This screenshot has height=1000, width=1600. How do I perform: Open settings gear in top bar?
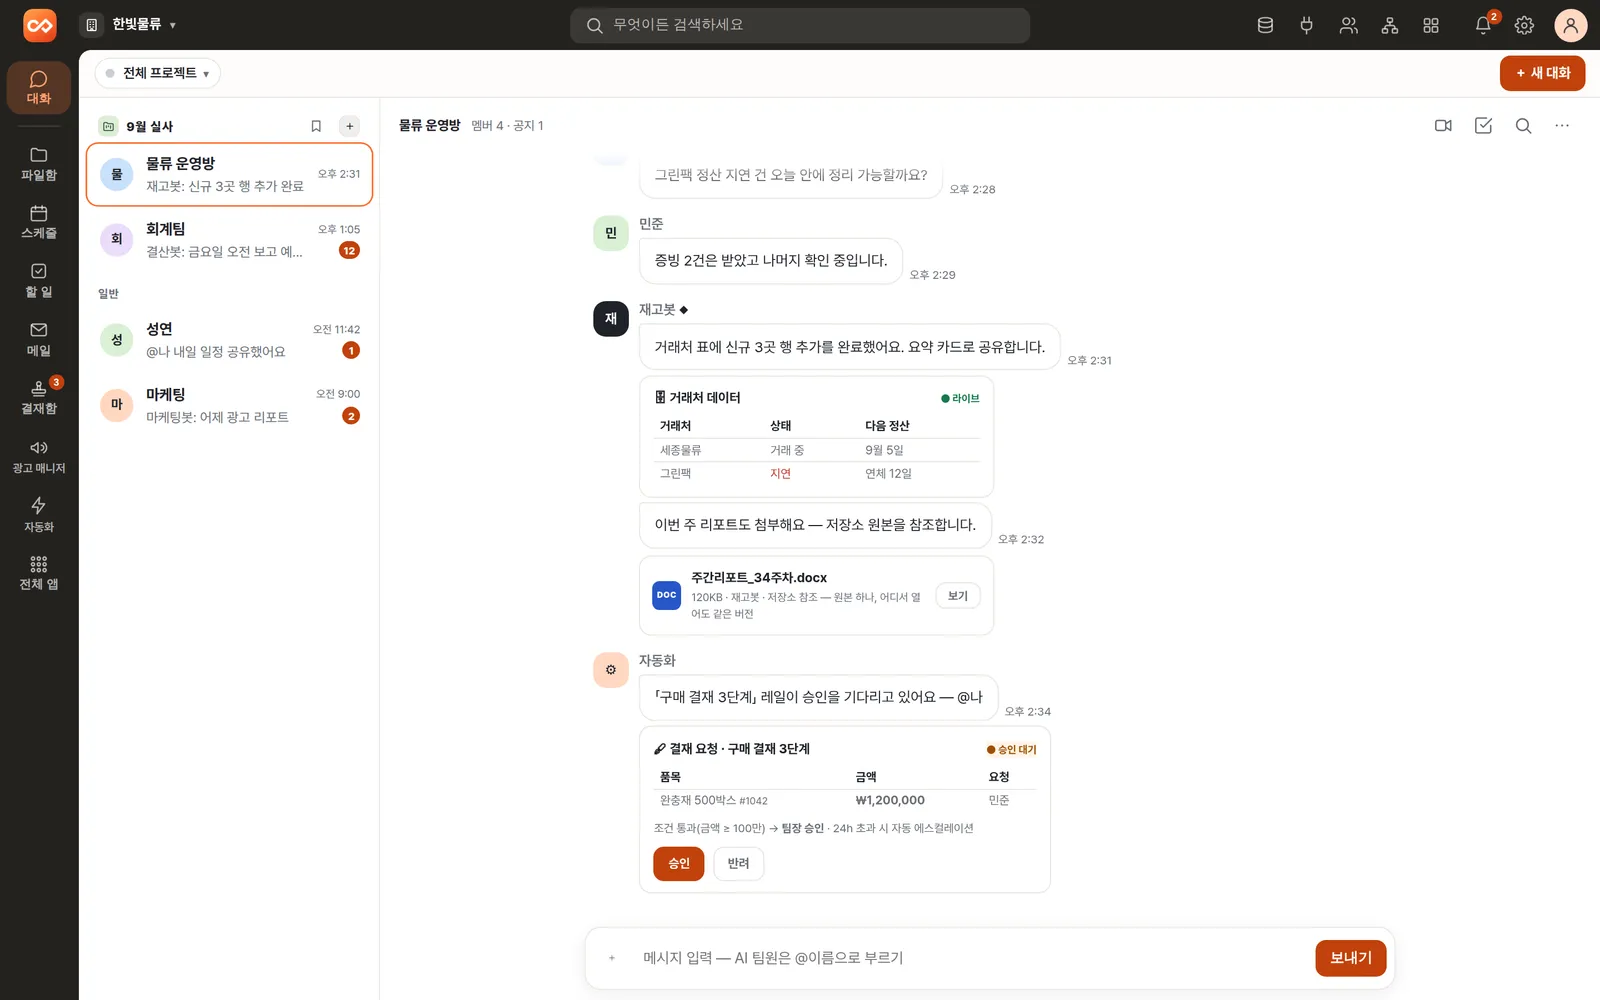point(1524,25)
